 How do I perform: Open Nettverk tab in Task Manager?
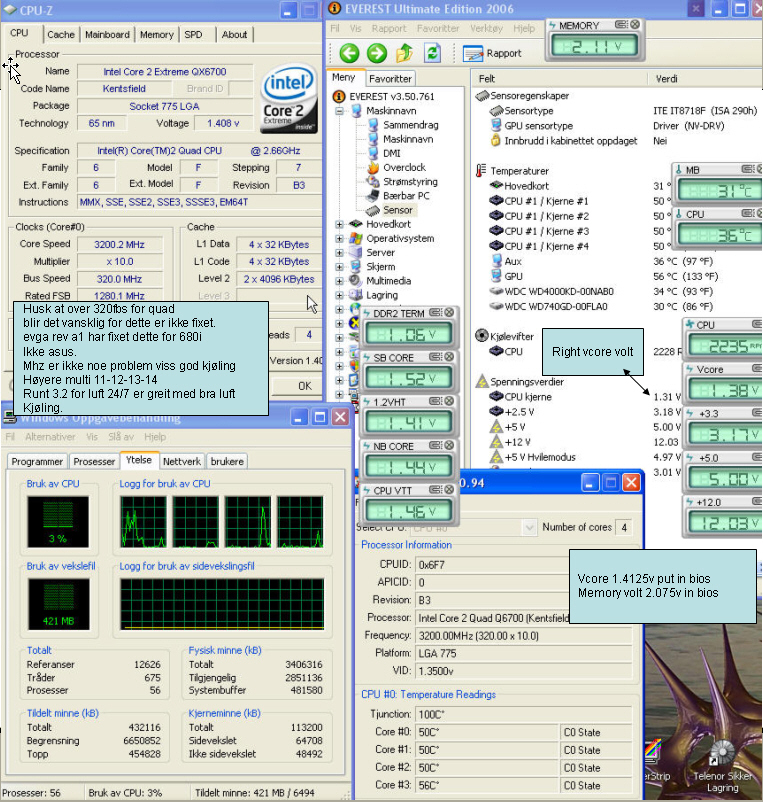pyautogui.click(x=182, y=462)
